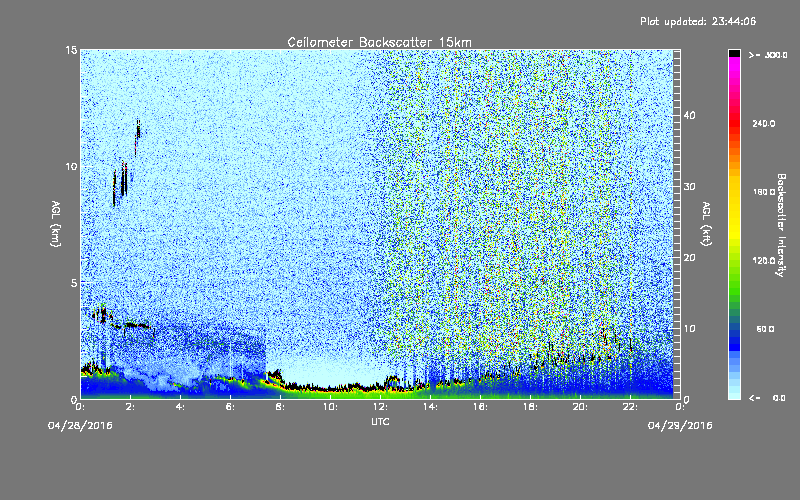This screenshot has height=500, width=800.
Task: Click the dark blue band near 60.0 on colorbar
Action: pos(734,337)
